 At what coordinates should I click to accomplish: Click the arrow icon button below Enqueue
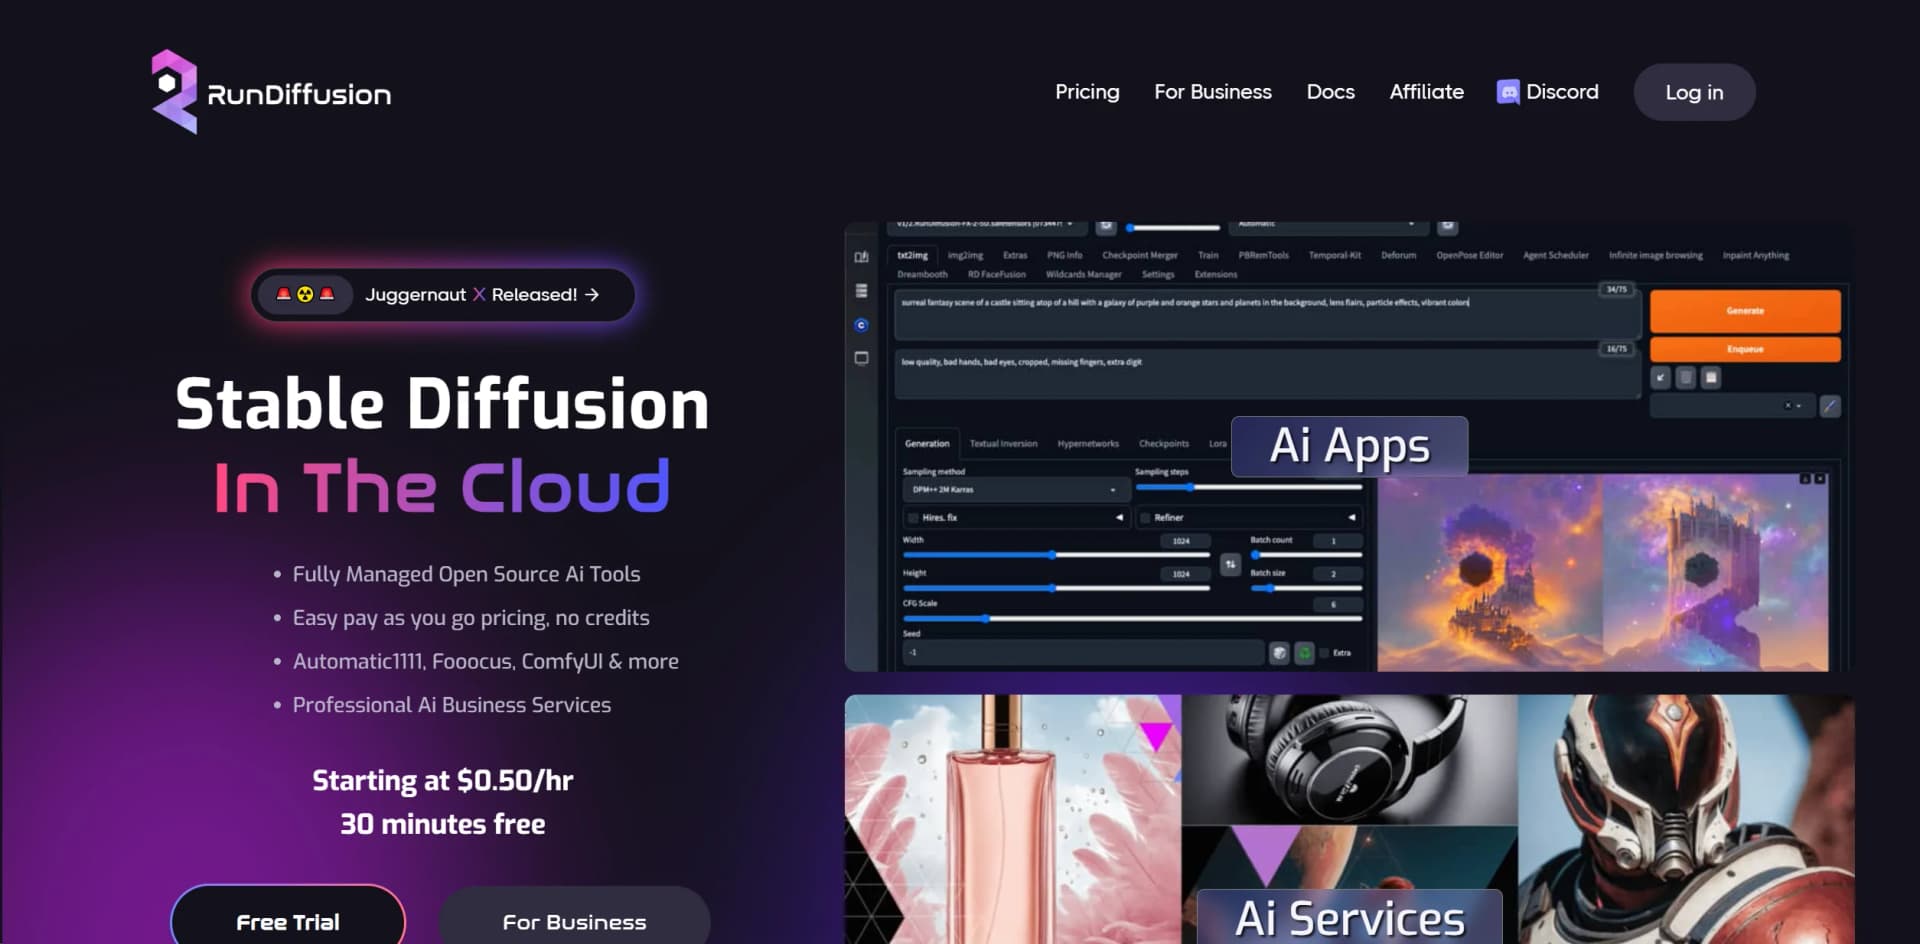[1661, 377]
